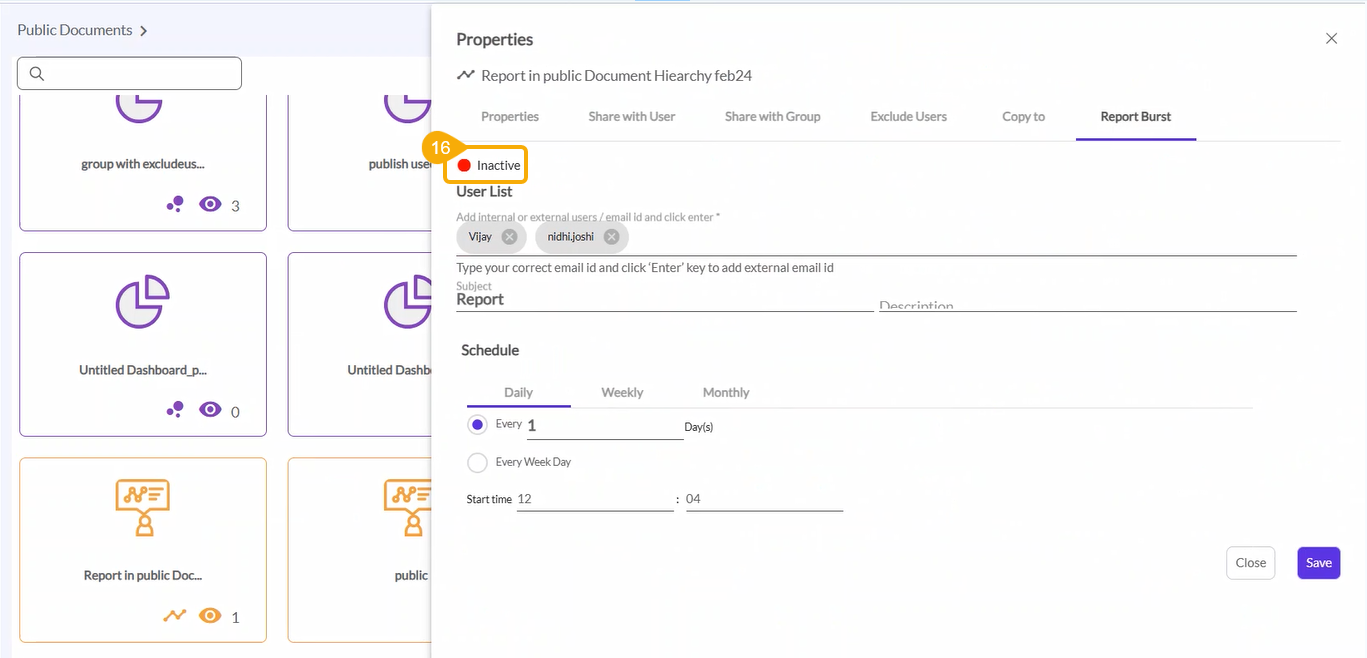Click the report icon on Report in public Doc card
Screen dimensions: 1367x658
143,507
